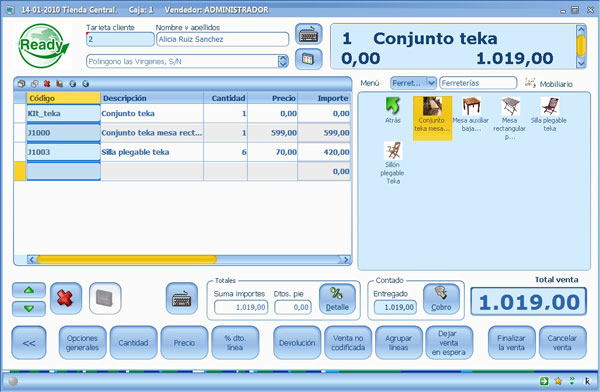Click the 420,00 importe cell
The image size is (600, 392).
click(324, 152)
